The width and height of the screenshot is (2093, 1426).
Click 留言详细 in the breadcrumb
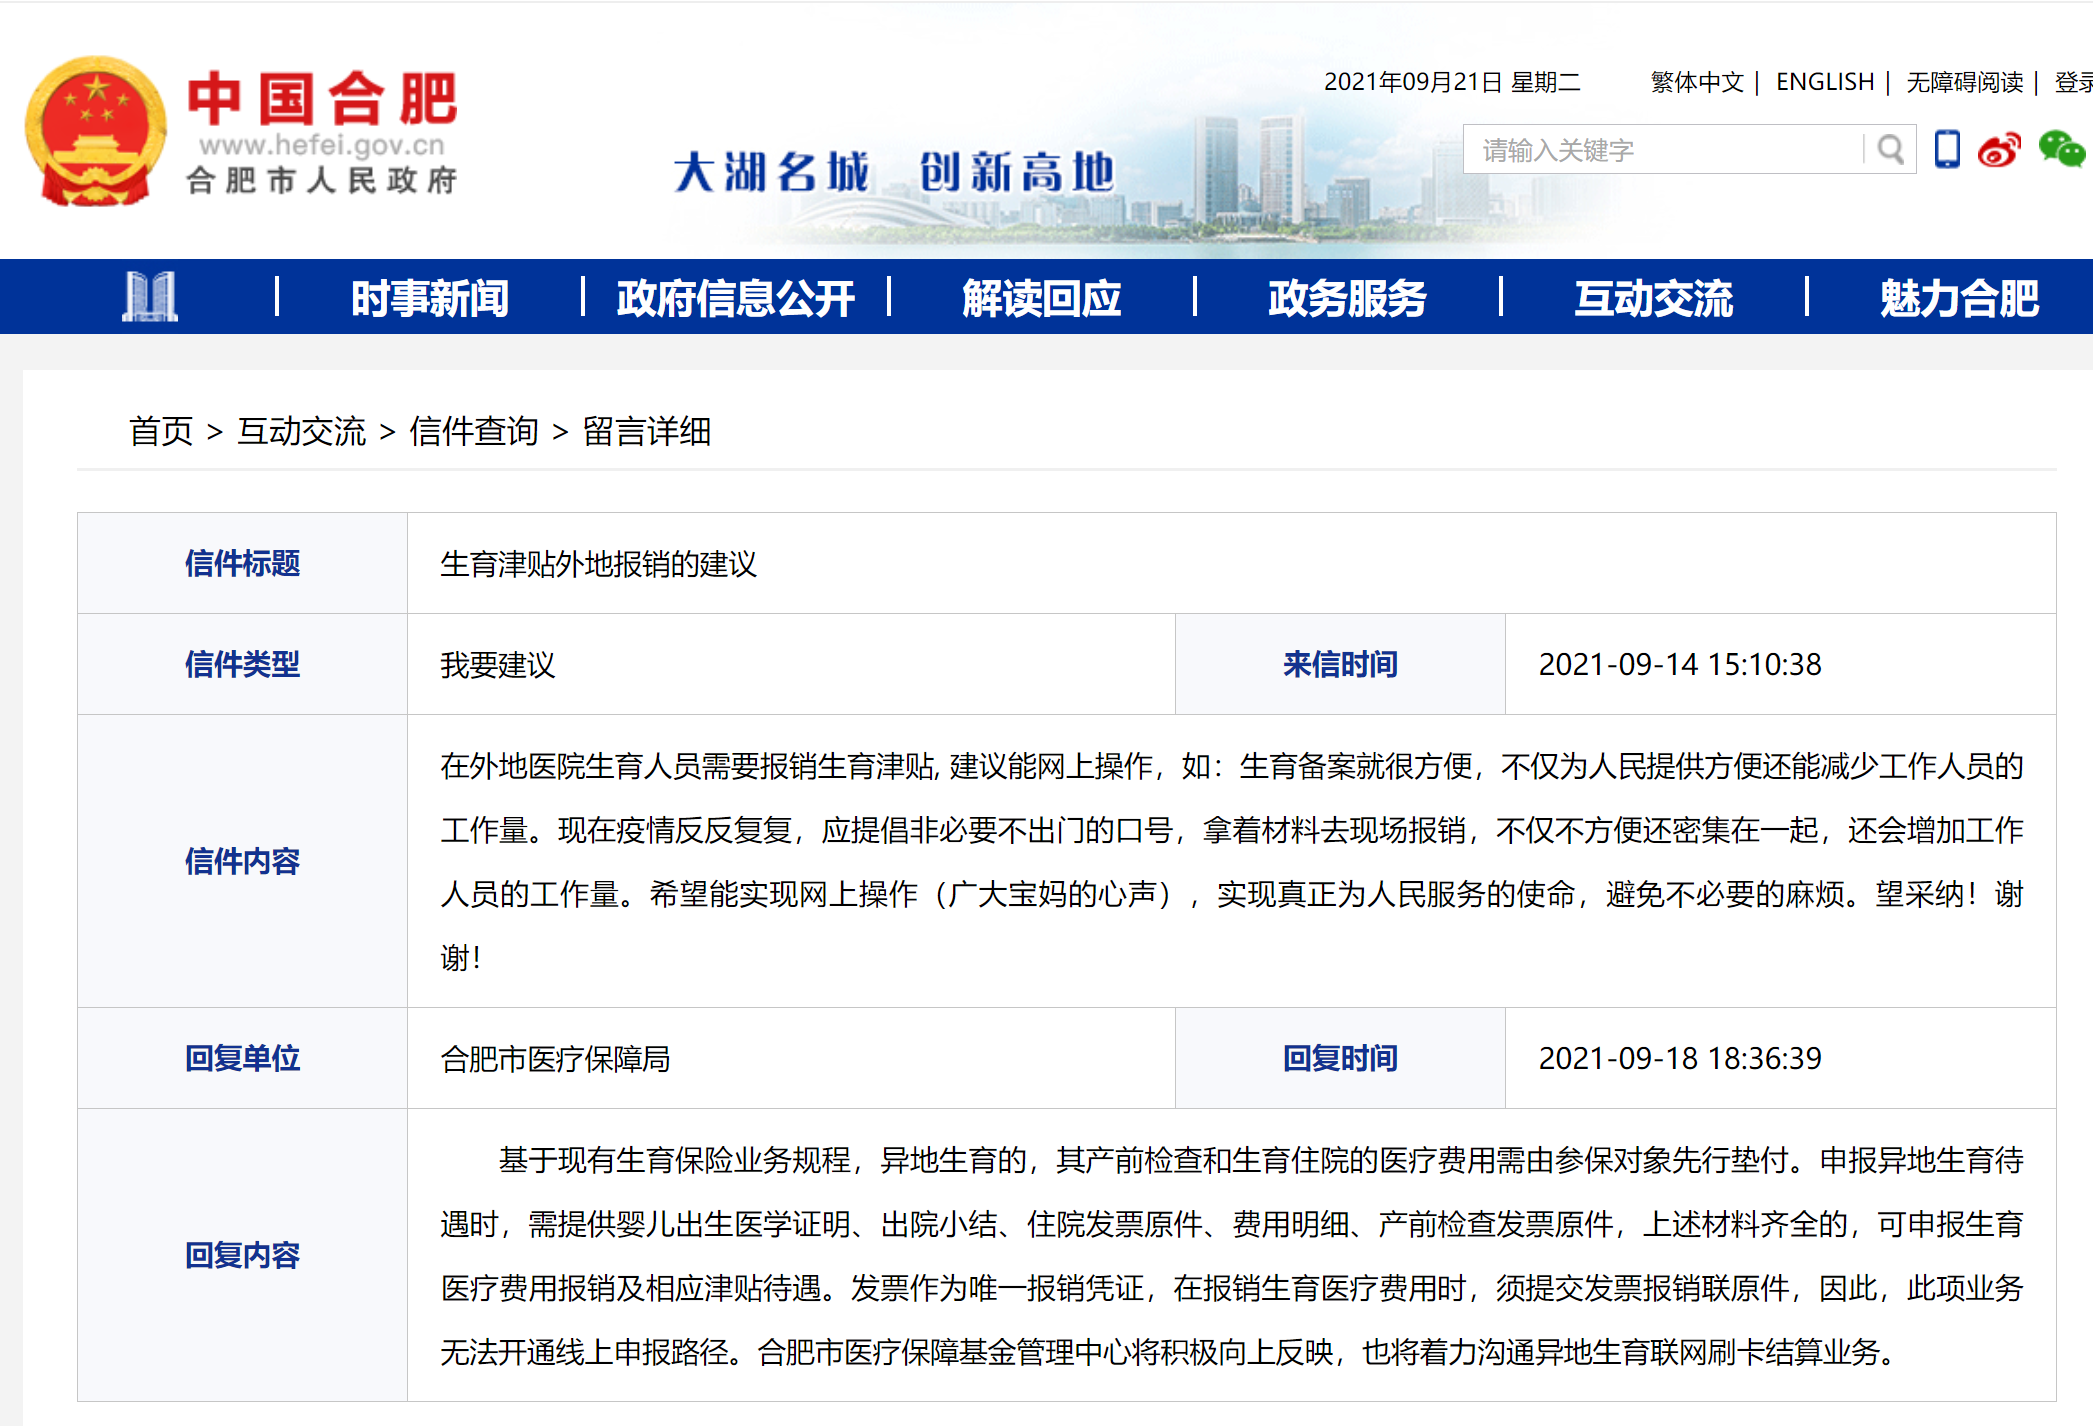(x=647, y=431)
